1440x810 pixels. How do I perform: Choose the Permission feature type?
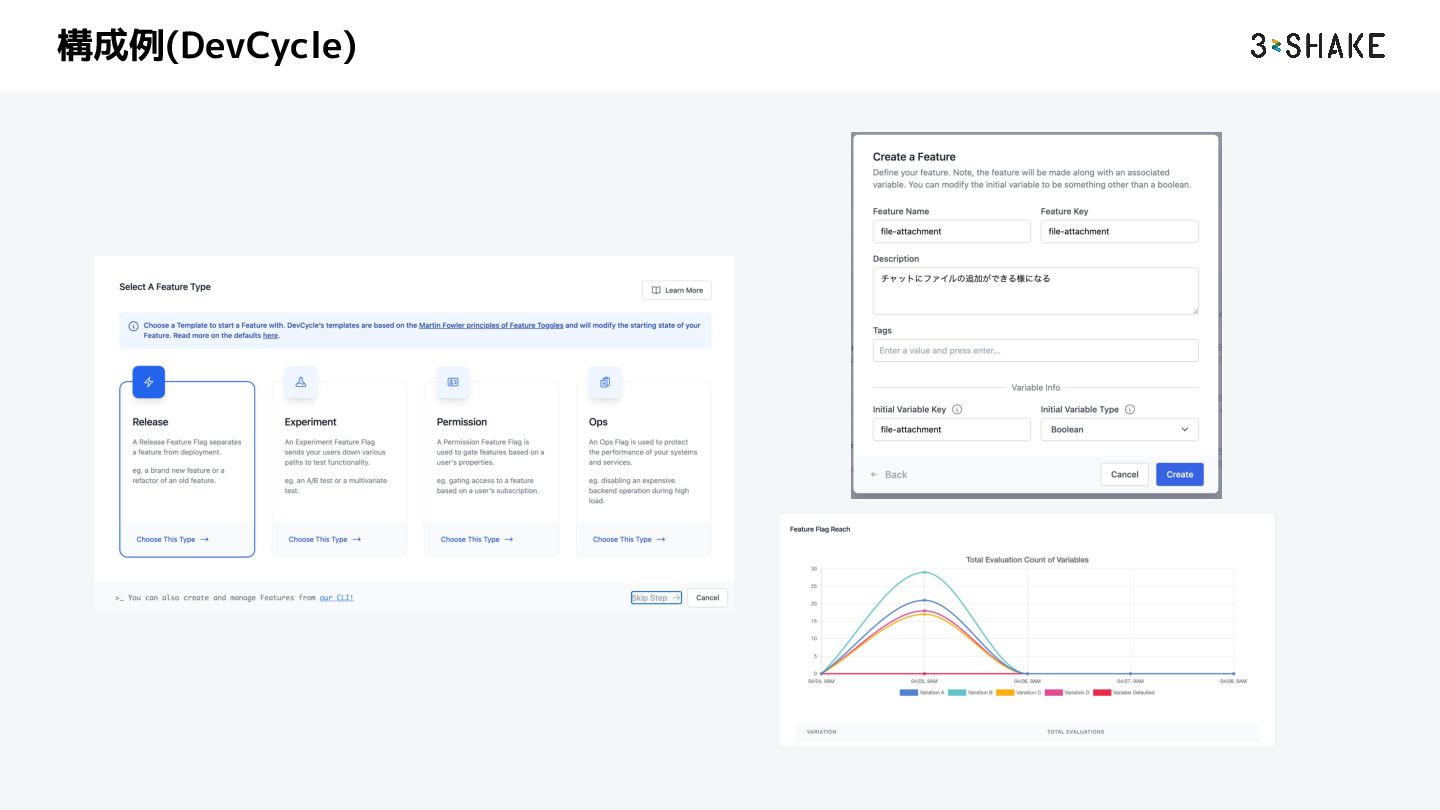tap(476, 539)
